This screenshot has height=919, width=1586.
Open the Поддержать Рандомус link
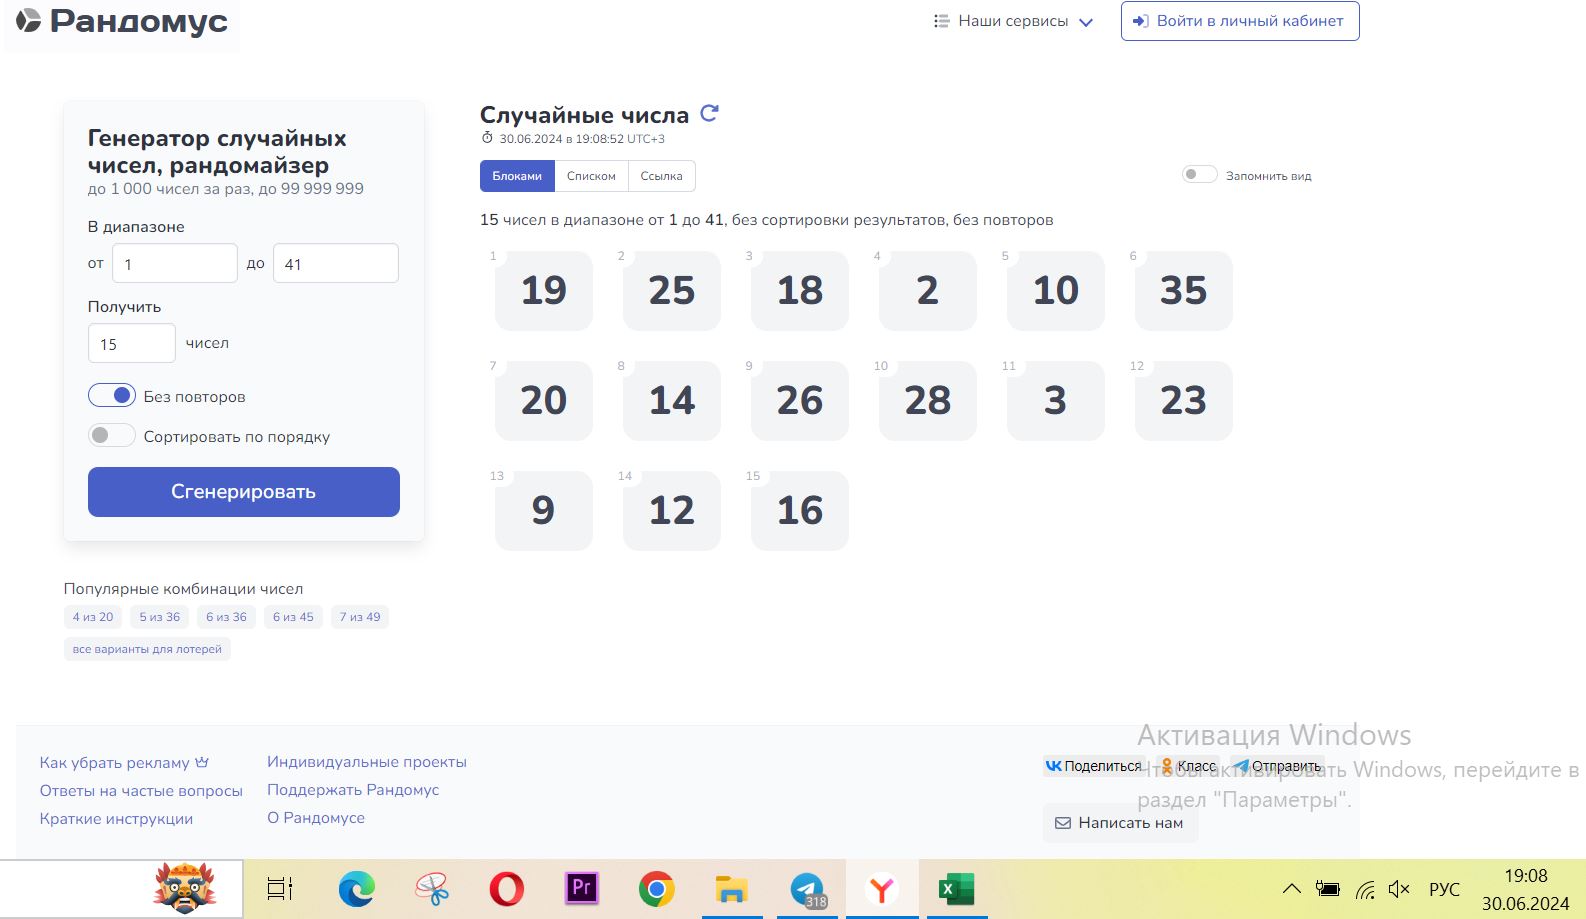353,790
